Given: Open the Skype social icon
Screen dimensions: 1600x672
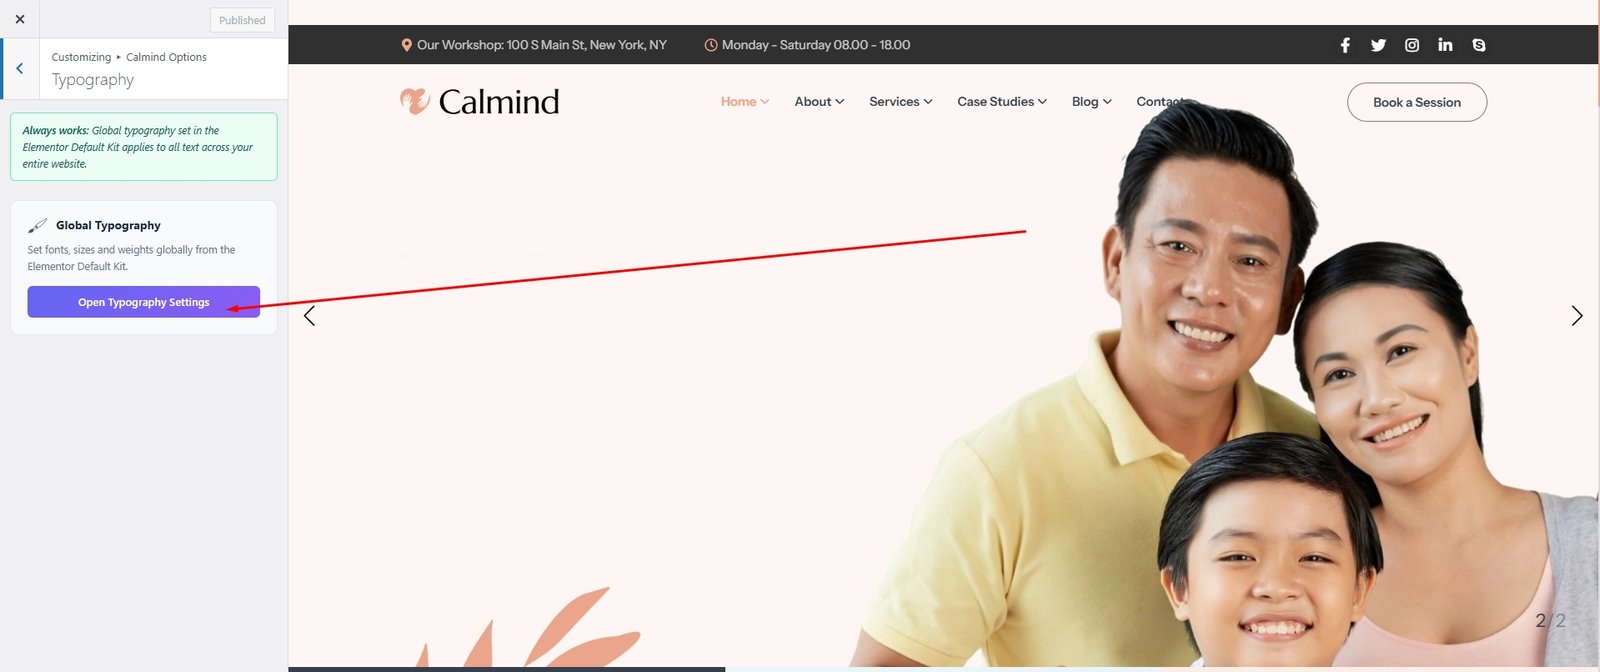Looking at the screenshot, I should click(x=1479, y=45).
